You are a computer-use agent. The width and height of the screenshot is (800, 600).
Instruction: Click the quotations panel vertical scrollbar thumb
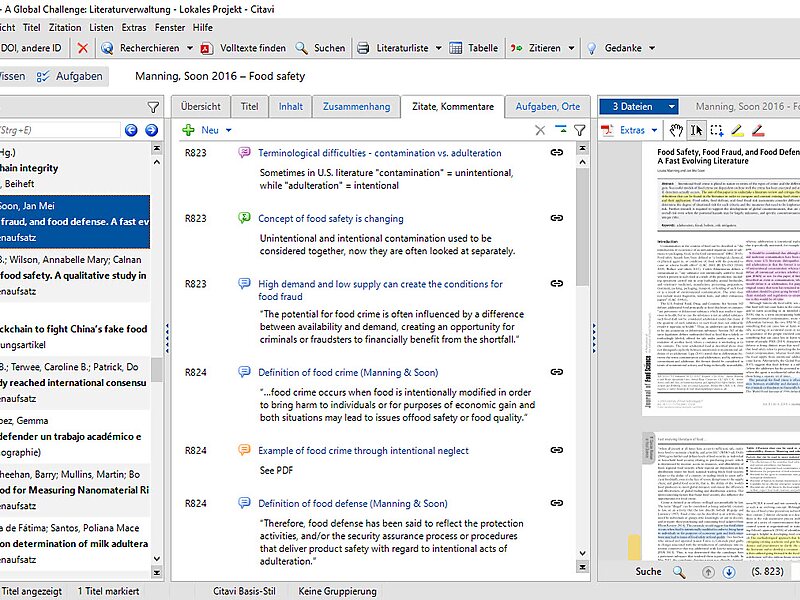tap(582, 227)
